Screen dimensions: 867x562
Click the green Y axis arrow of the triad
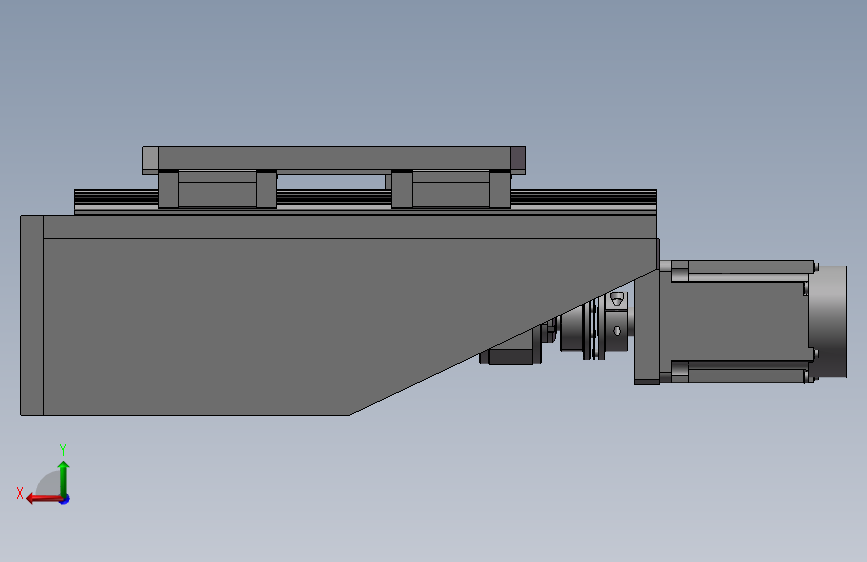tap(64, 478)
